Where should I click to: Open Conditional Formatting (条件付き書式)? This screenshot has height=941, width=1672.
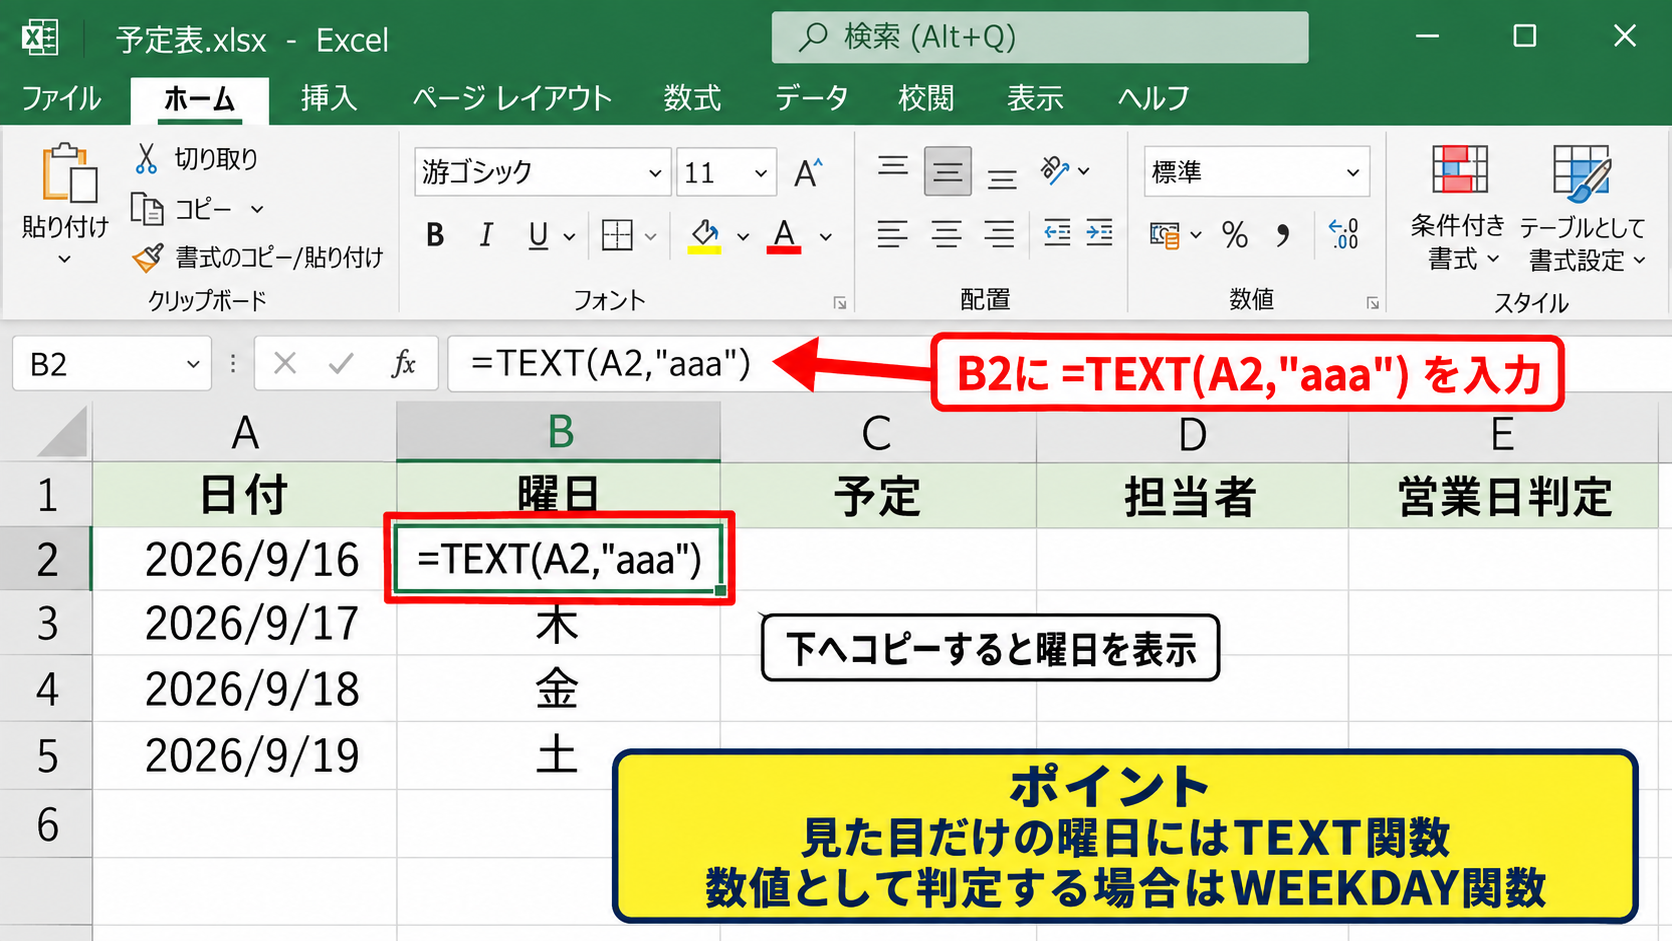[1458, 207]
